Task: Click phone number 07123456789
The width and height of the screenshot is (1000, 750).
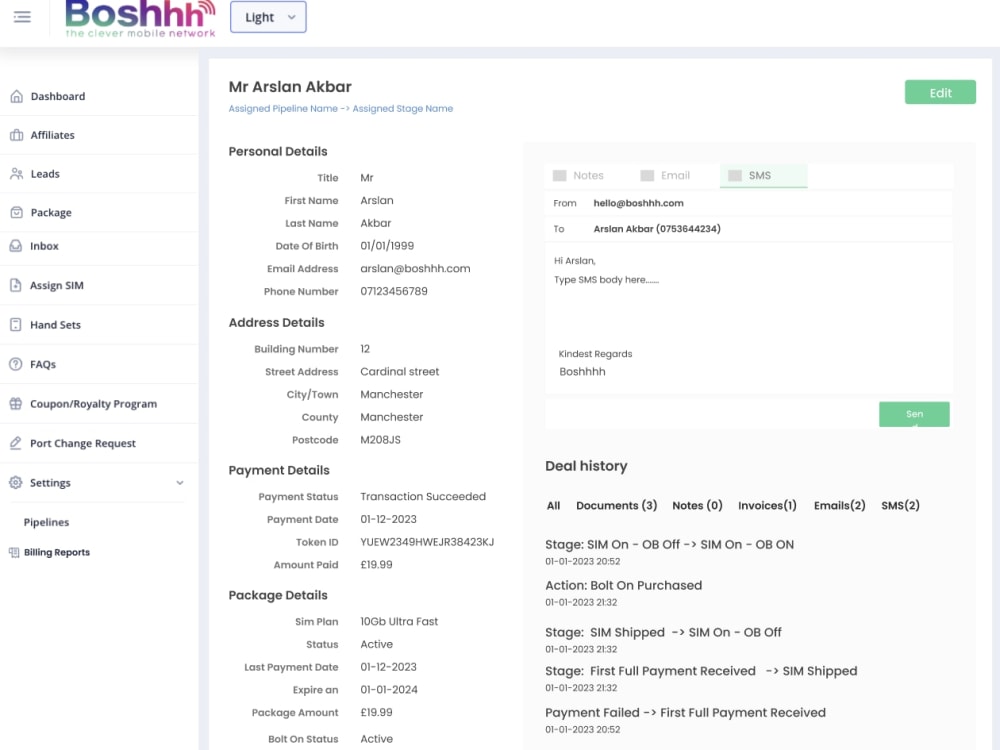Action: [x=393, y=291]
